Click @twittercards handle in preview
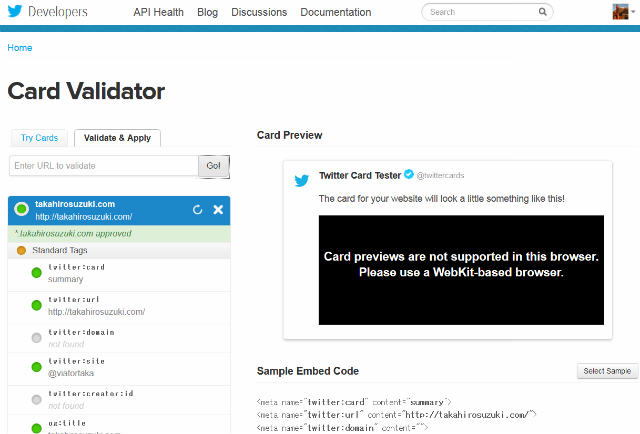 (440, 176)
